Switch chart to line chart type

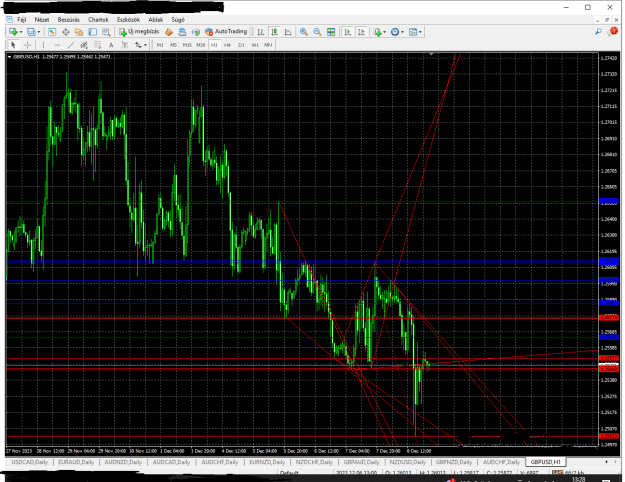tap(288, 32)
